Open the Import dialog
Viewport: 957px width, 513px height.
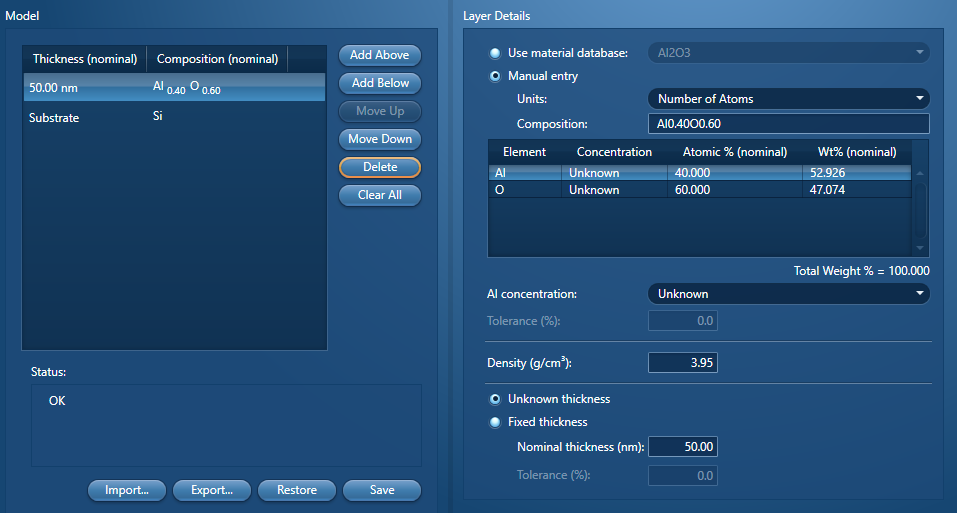(x=126, y=490)
